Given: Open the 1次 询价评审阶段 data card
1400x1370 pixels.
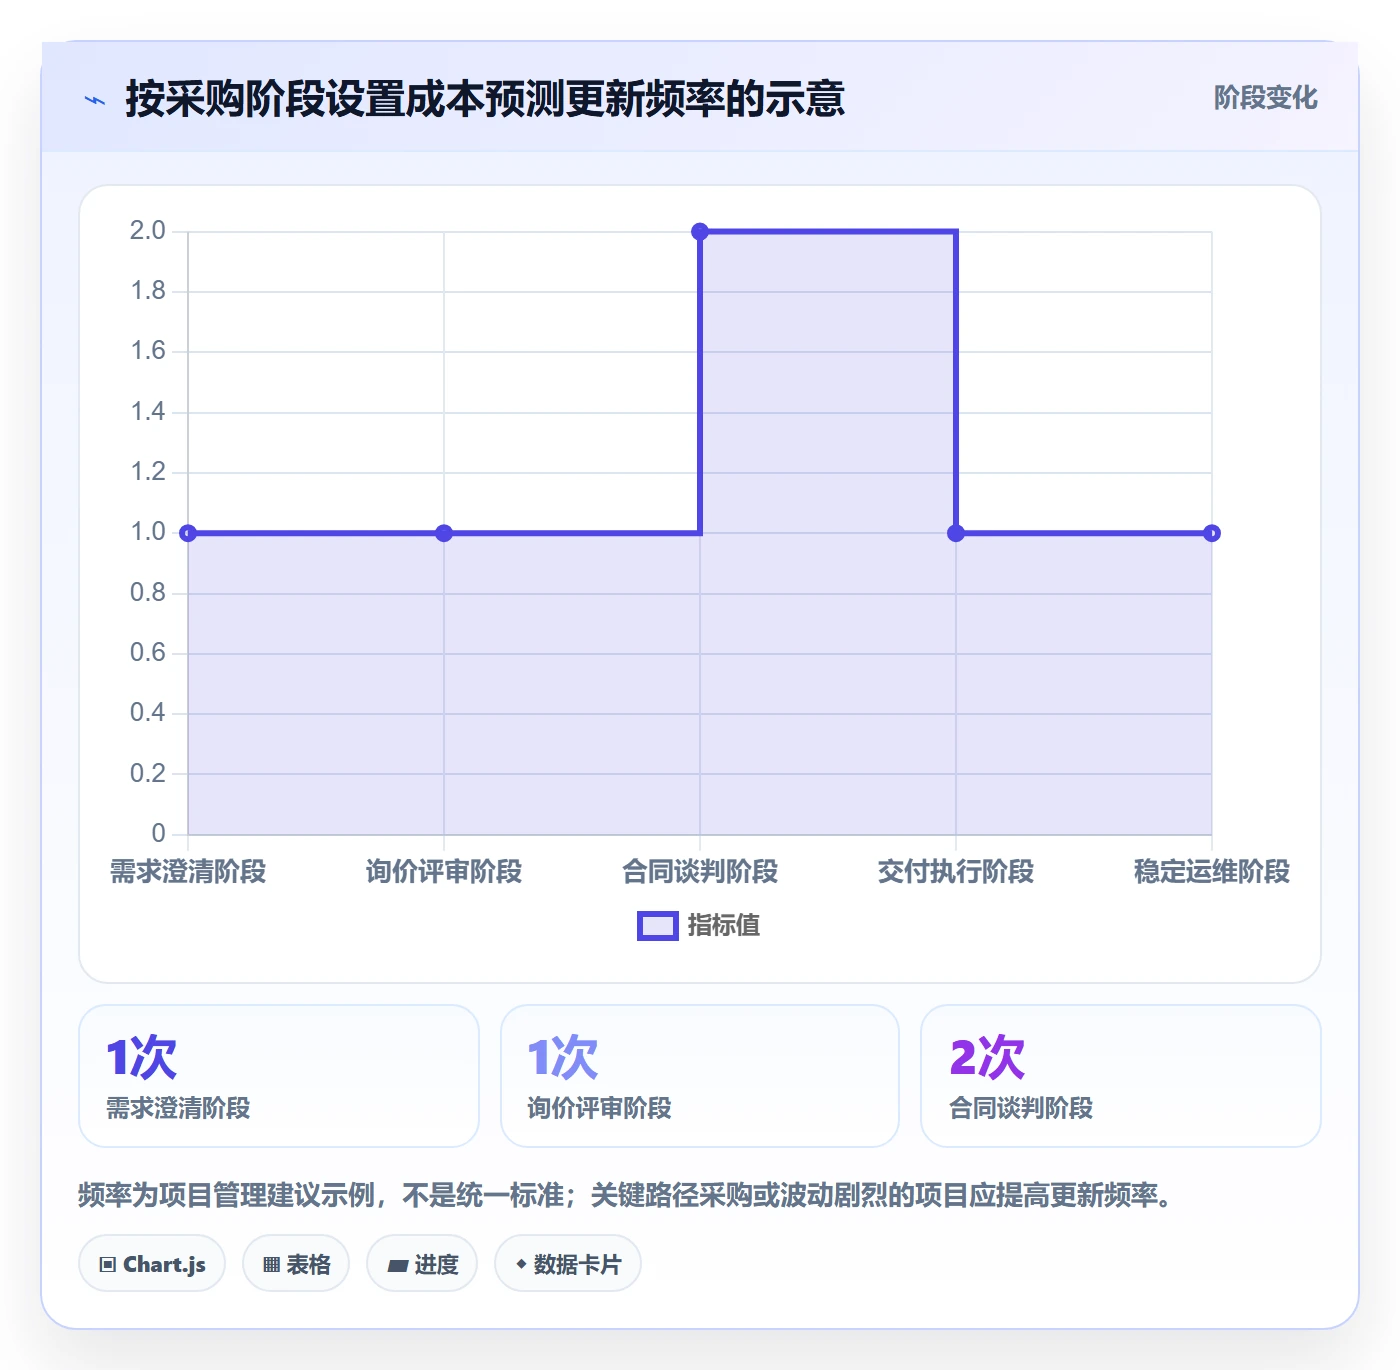Looking at the screenshot, I should [700, 1076].
